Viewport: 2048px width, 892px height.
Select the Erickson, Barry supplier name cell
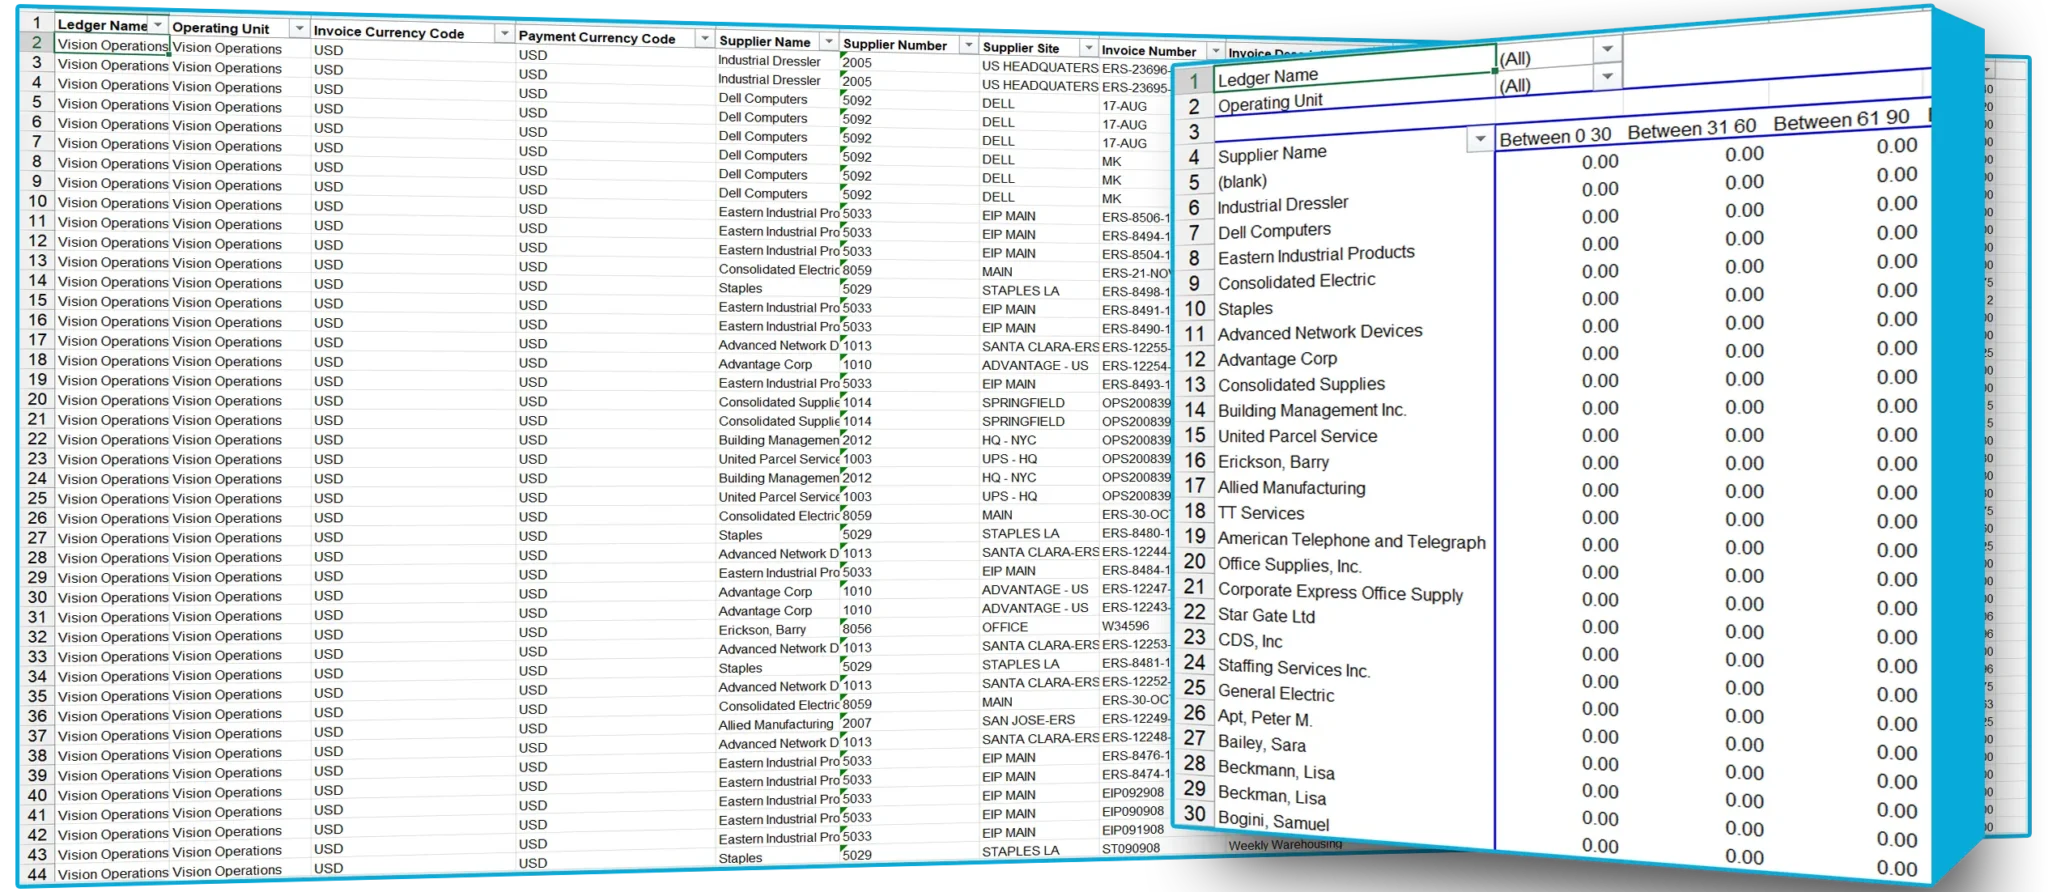coord(762,630)
